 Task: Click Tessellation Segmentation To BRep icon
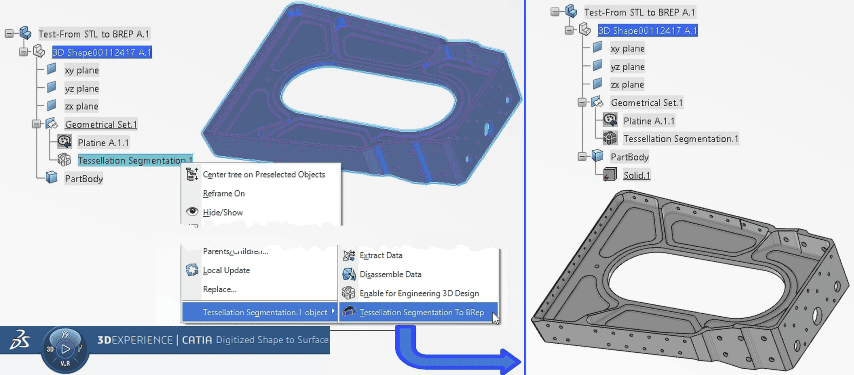click(x=349, y=312)
